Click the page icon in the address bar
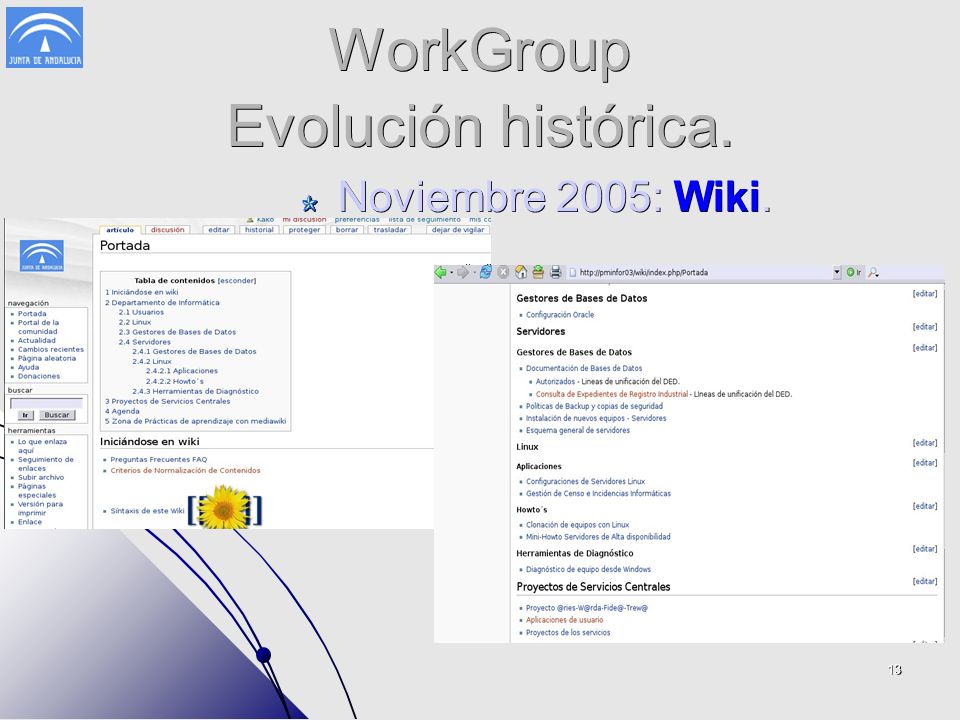This screenshot has width=960, height=720. tap(573, 272)
